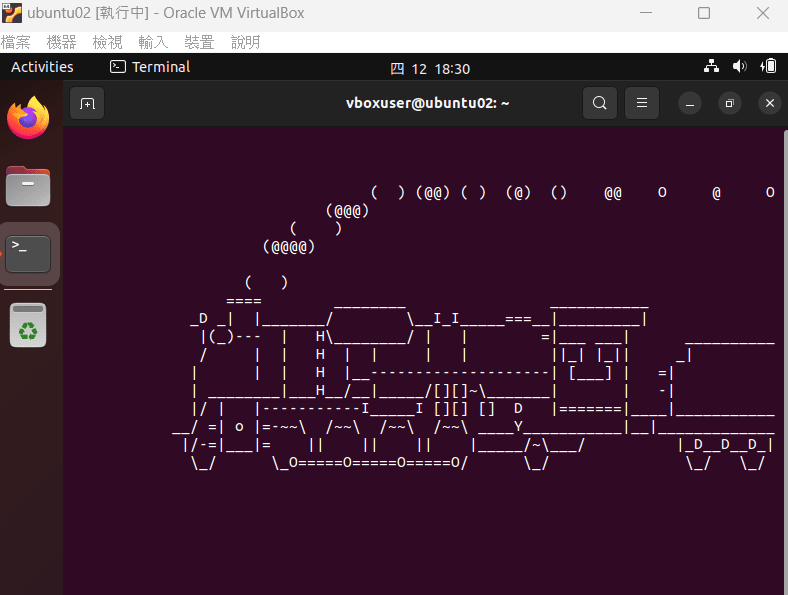This screenshot has height=595, width=788.
Task: Open the 說明 help menu
Action: coord(245,42)
